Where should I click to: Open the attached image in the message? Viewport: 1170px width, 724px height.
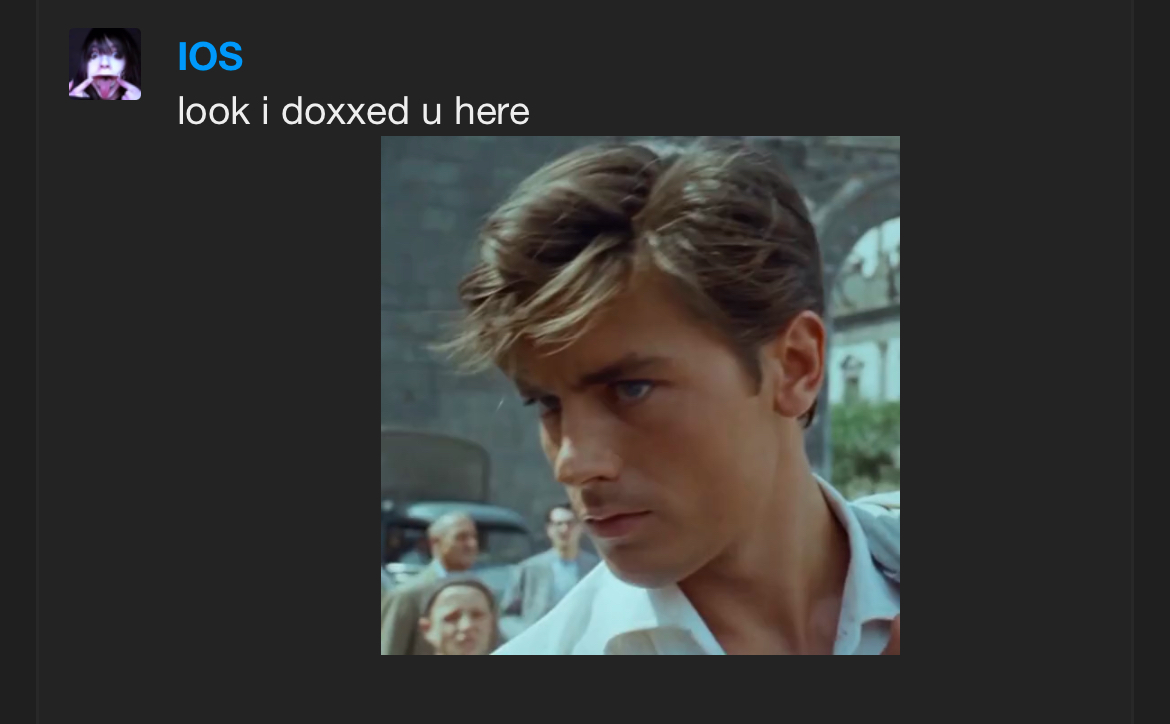(x=640, y=396)
